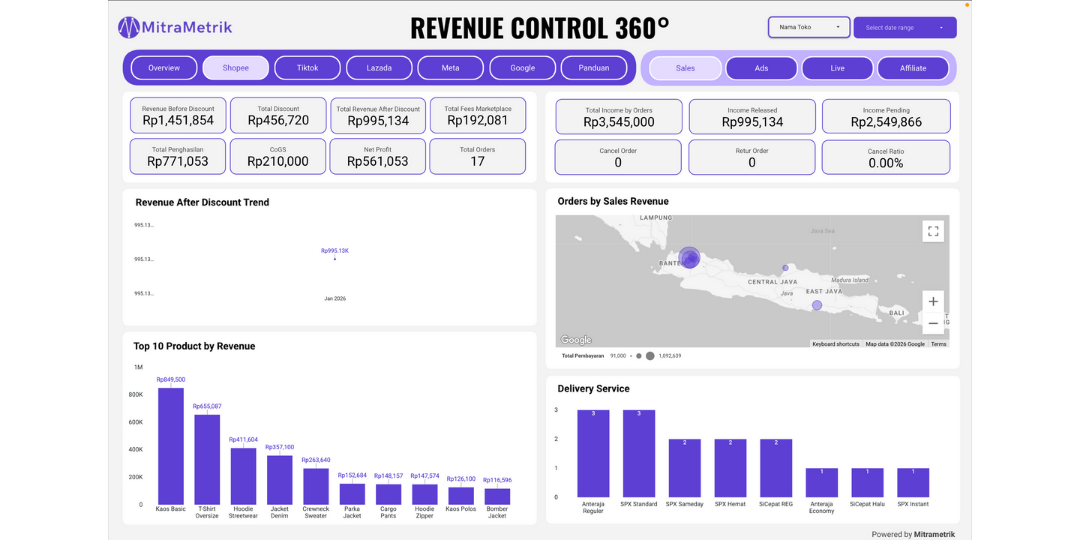The image size is (1080, 540).
Task: Click the Kaos Basic revenue bar
Action: point(171,446)
